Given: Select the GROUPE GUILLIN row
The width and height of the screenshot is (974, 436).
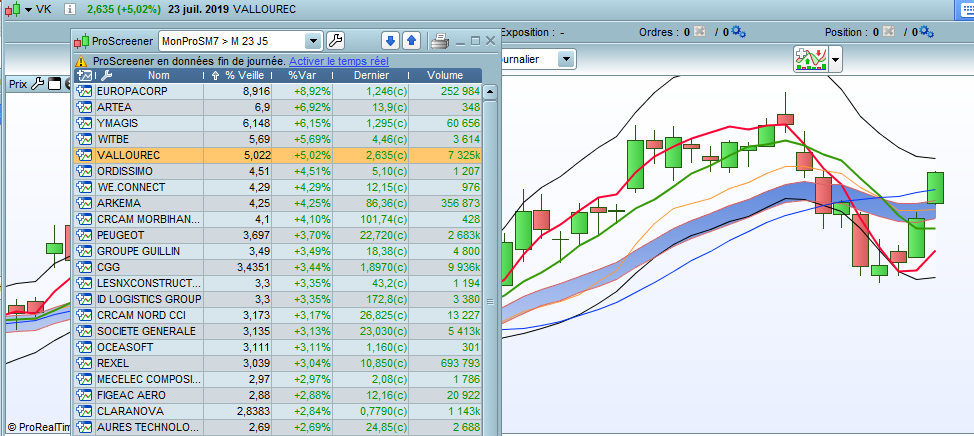Looking at the screenshot, I should click(278, 251).
